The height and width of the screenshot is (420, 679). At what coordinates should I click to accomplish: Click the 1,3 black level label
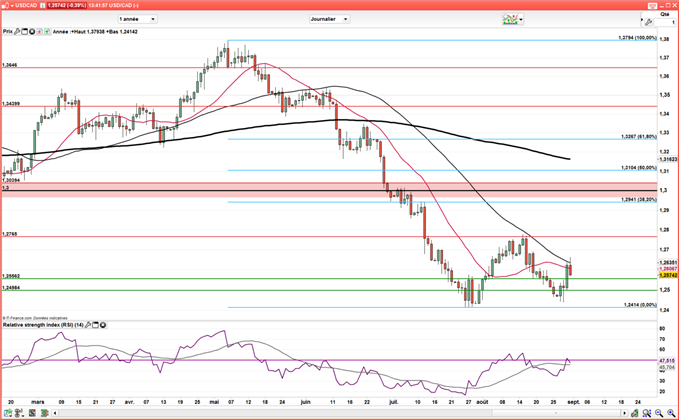tap(4, 188)
